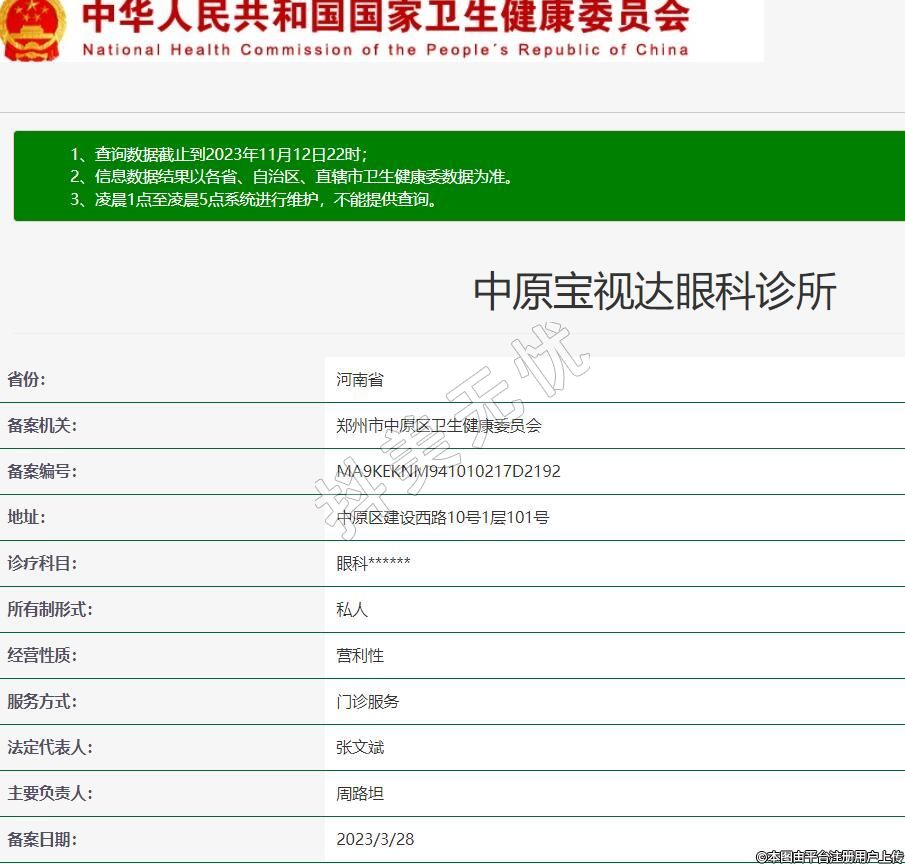The width and height of the screenshot is (905, 864).
Task: Click the national emblem logo
Action: click(x=30, y=28)
